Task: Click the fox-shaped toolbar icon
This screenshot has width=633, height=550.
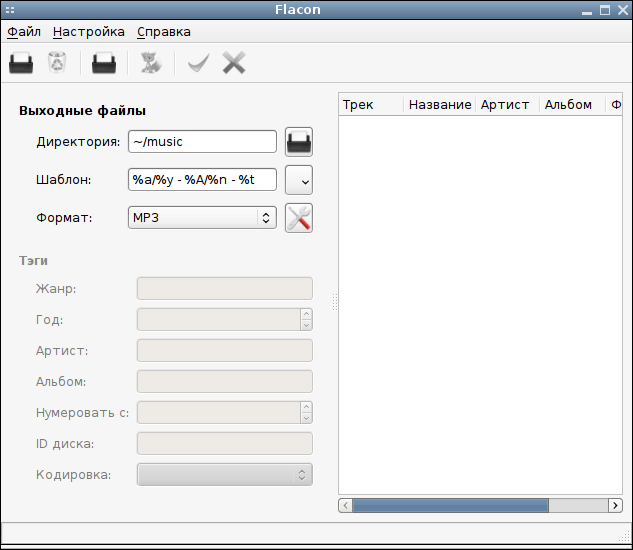Action: (x=151, y=63)
